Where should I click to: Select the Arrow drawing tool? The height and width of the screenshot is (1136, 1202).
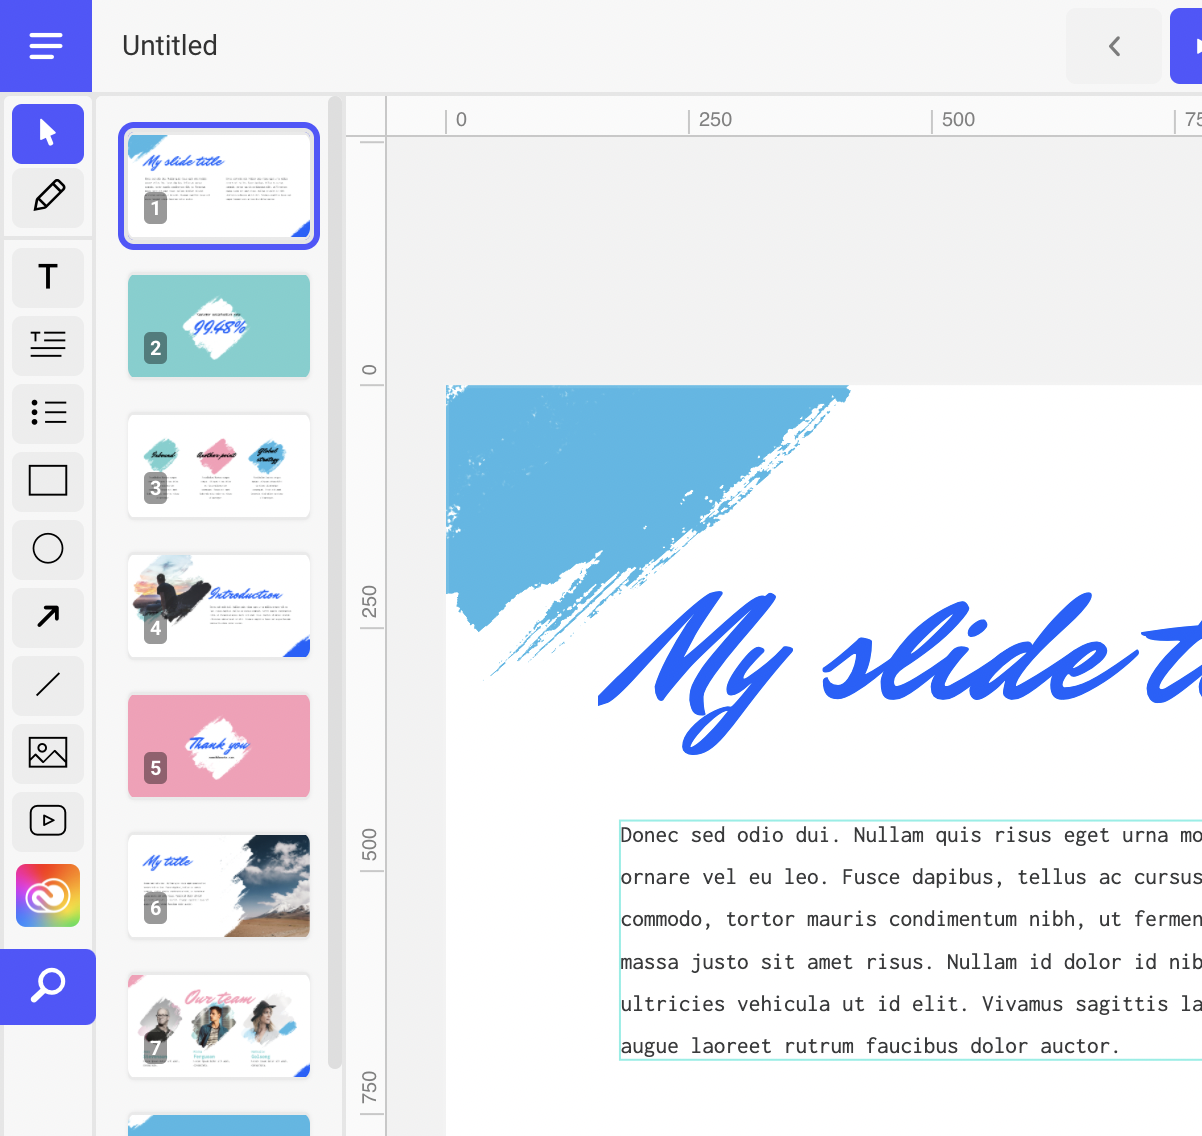(x=48, y=617)
